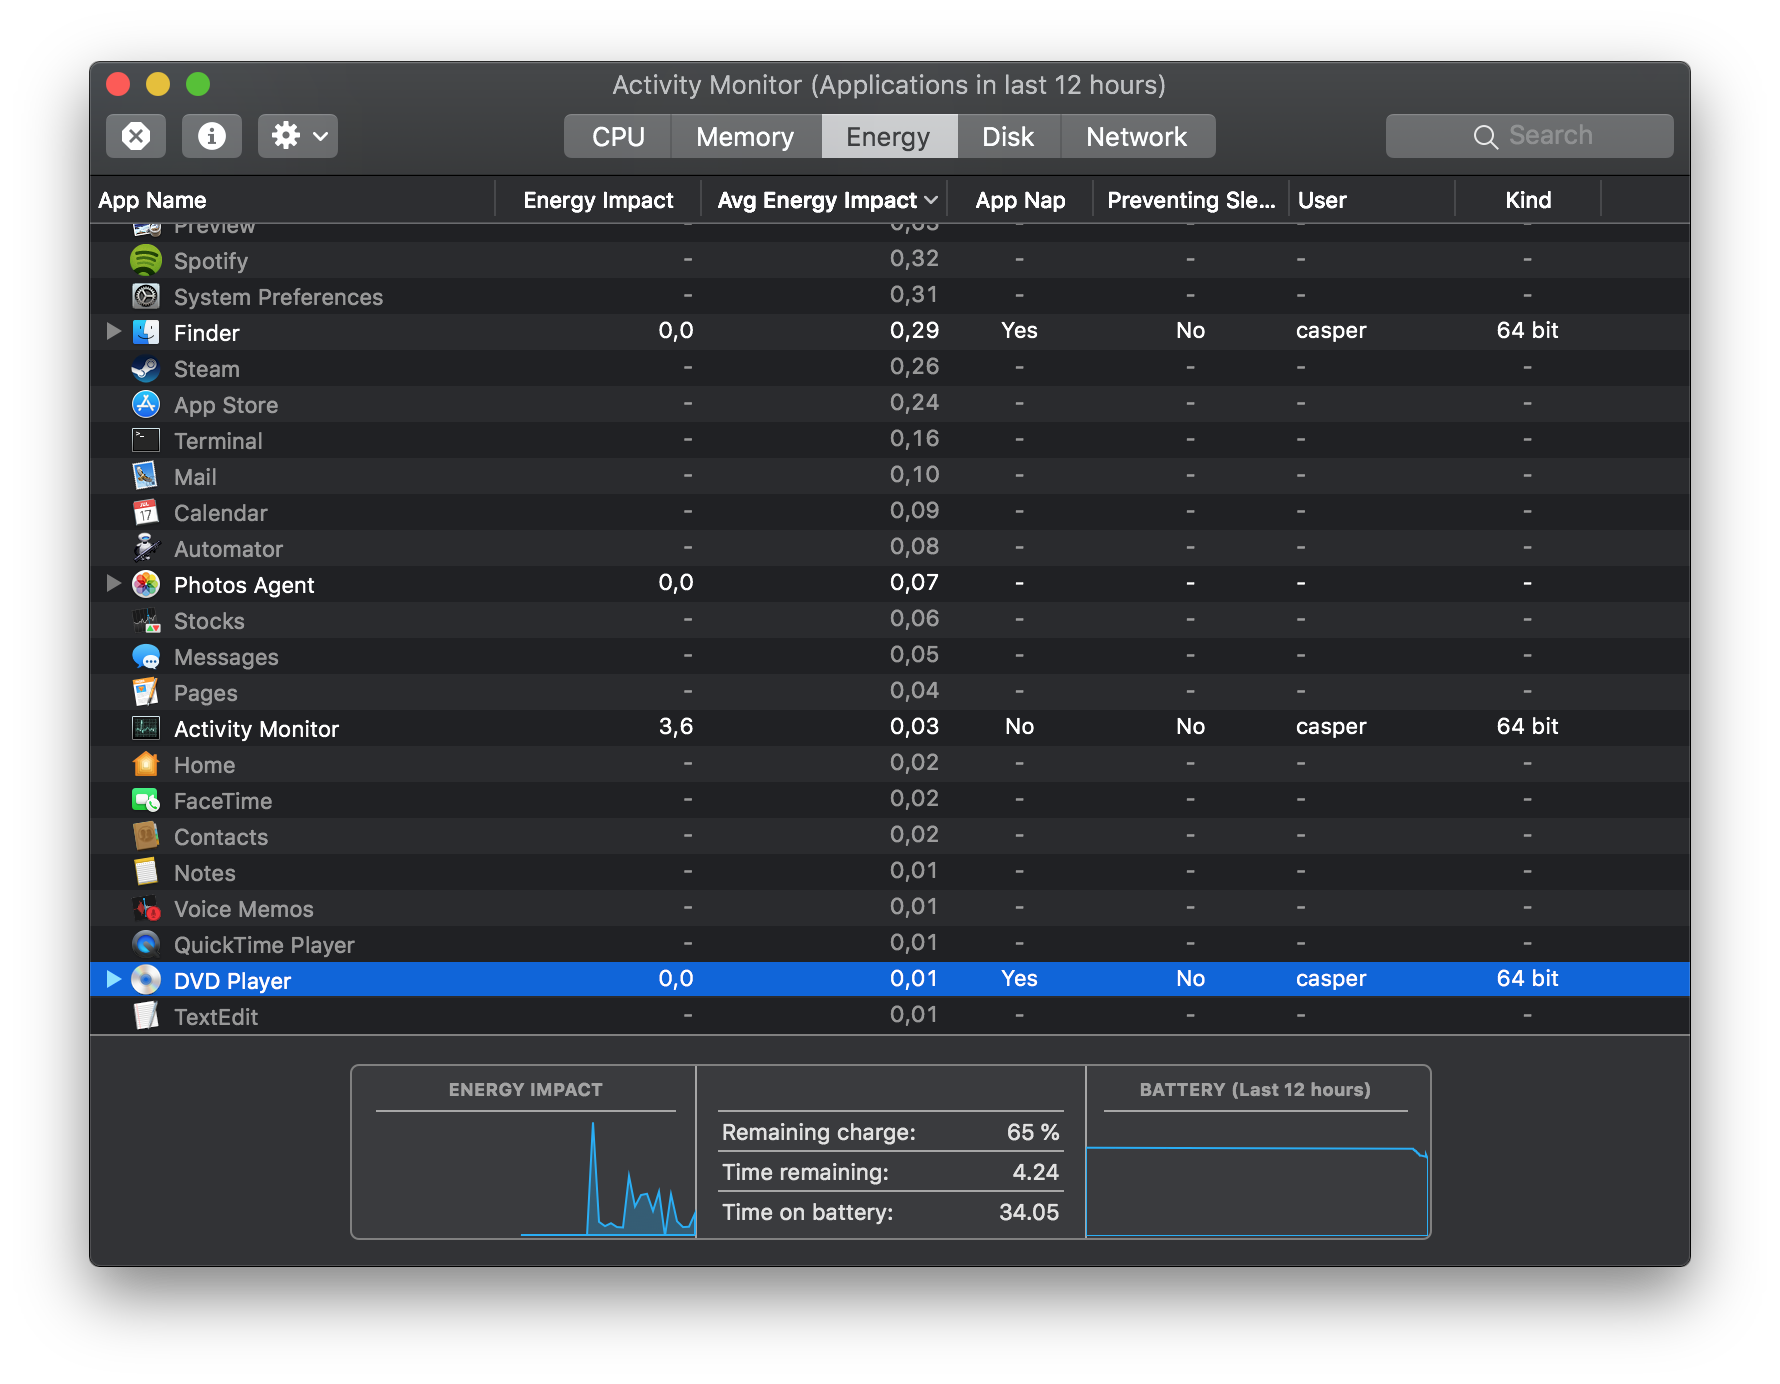The height and width of the screenshot is (1384, 1780).
Task: Select the System Preferences row name
Action: (x=278, y=297)
